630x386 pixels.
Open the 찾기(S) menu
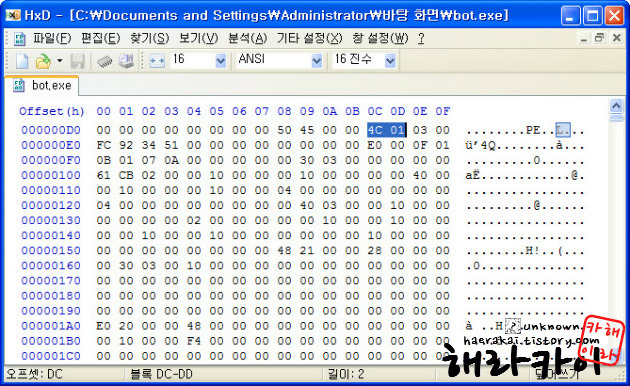(149, 39)
